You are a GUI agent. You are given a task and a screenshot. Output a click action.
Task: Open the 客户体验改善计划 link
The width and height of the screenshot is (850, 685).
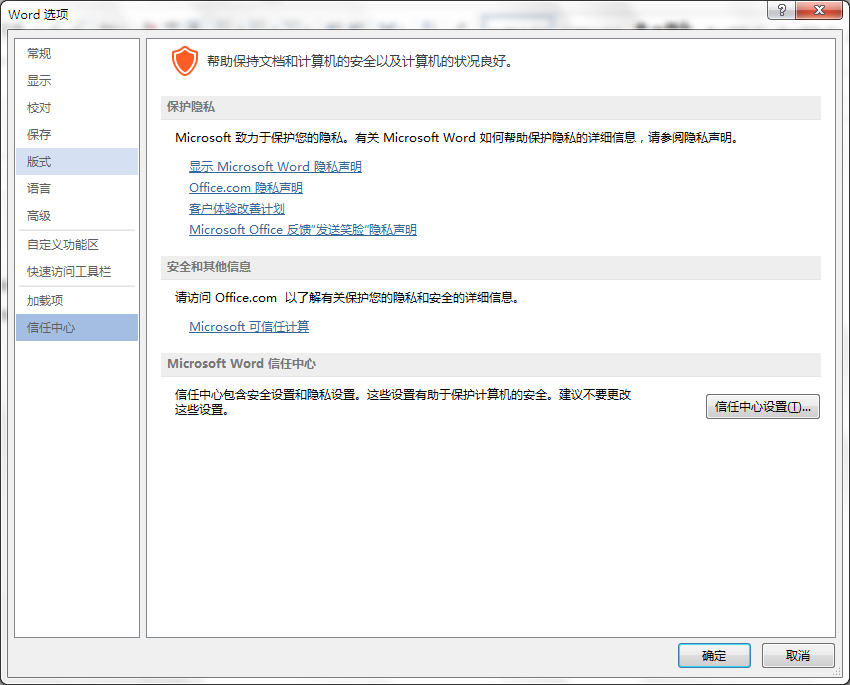237,209
